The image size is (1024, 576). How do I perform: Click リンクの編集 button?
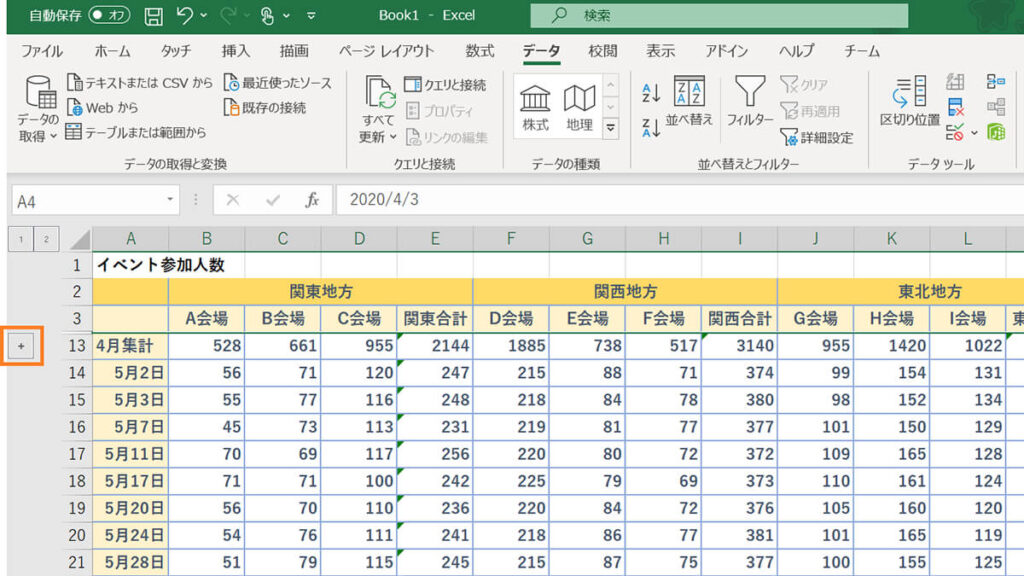pos(446,137)
